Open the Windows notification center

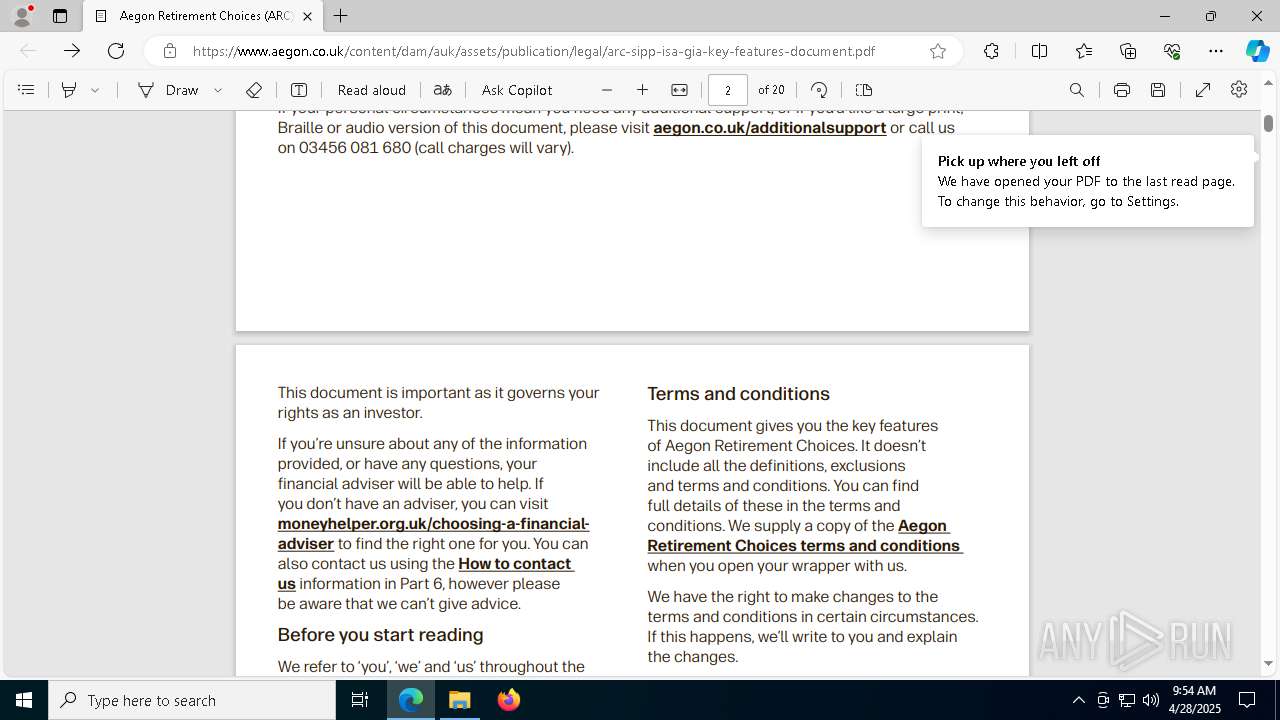(x=1247, y=700)
